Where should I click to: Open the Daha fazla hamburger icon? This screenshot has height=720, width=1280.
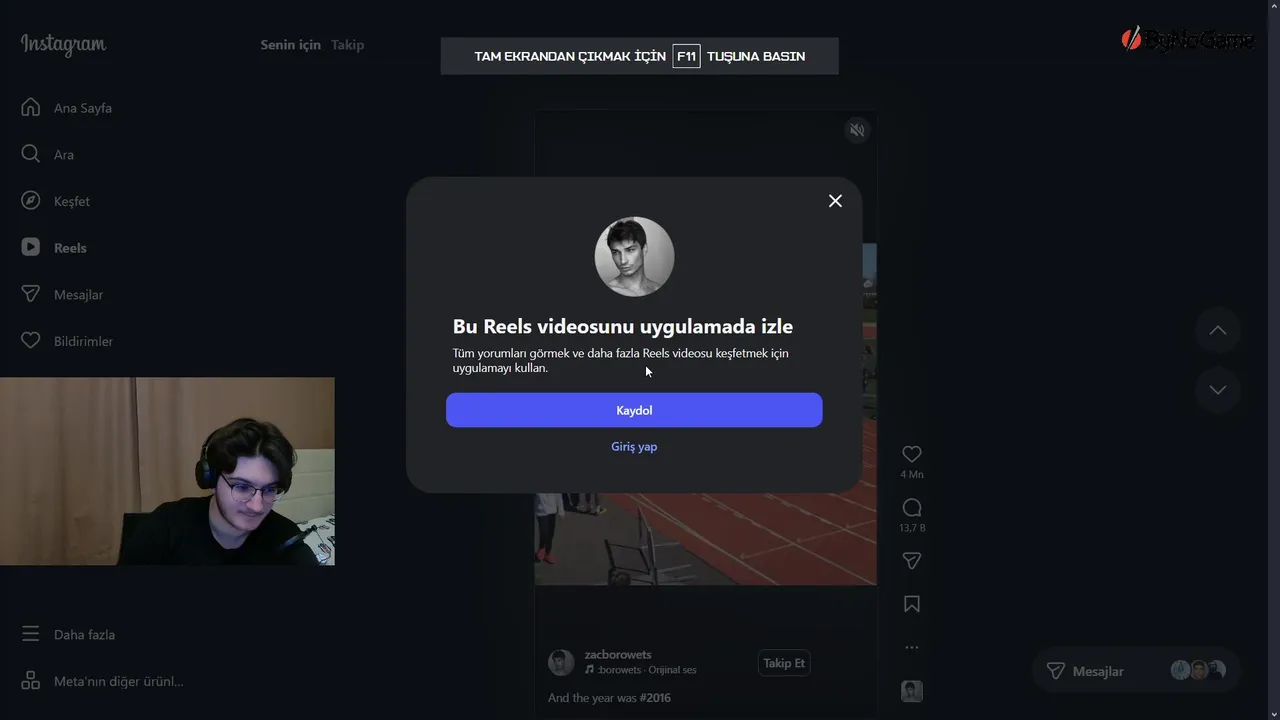[31, 634]
